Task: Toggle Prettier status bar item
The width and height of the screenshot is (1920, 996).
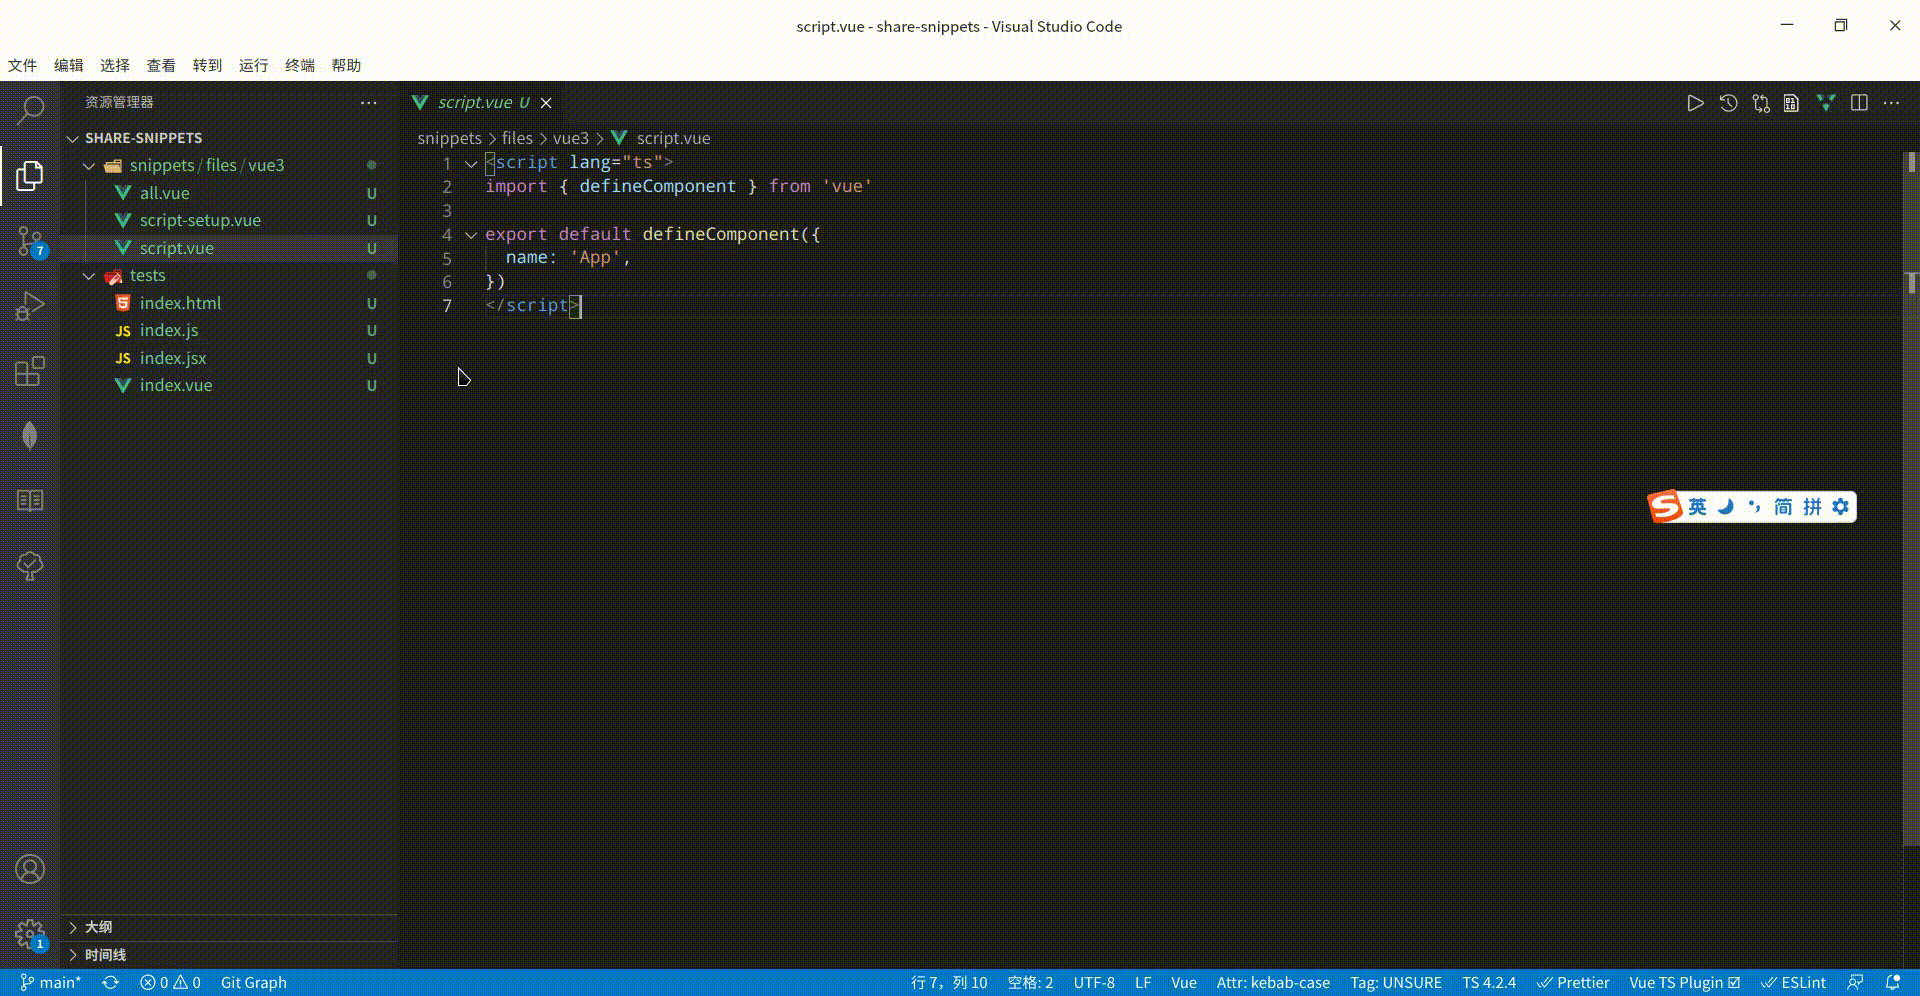Action: click(x=1573, y=982)
